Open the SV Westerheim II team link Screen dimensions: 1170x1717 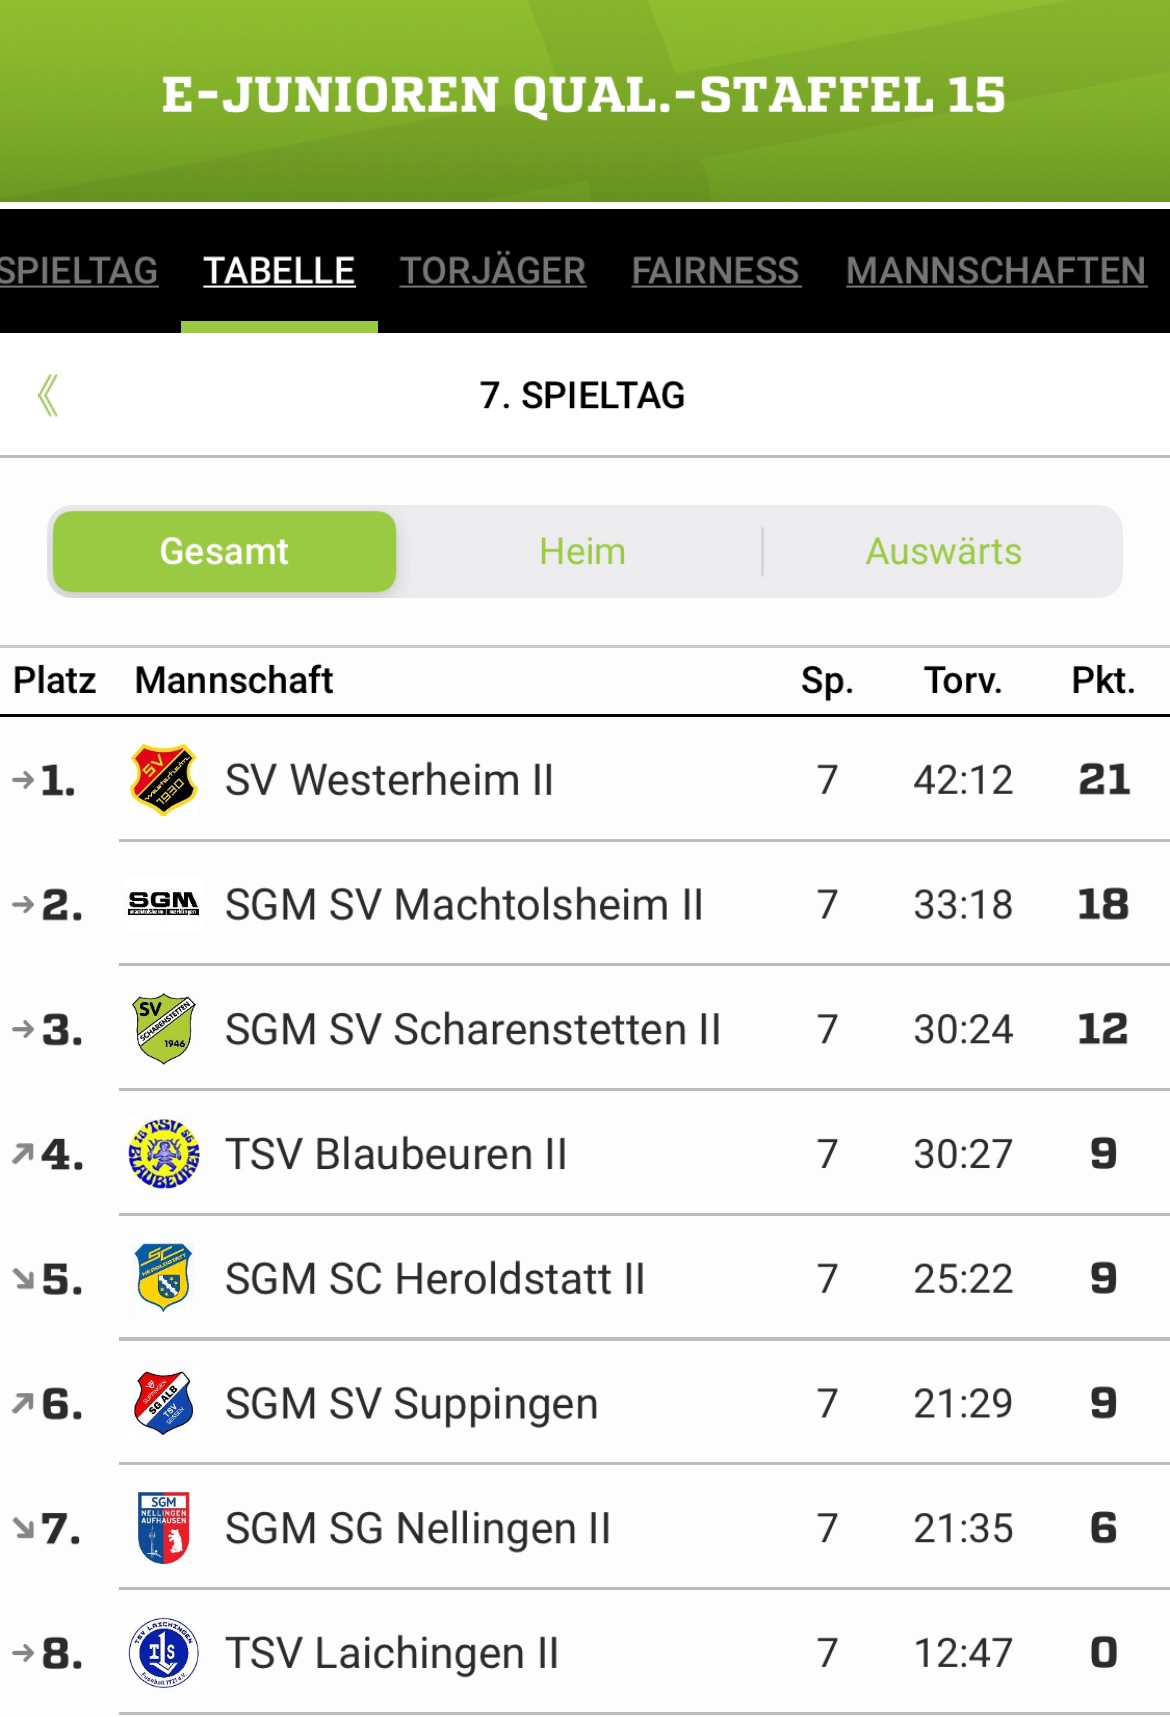(x=389, y=779)
